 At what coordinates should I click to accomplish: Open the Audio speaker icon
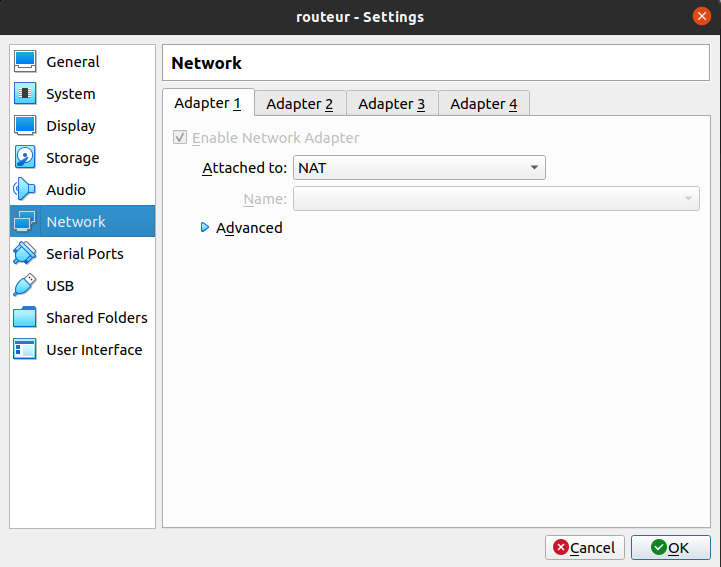point(26,190)
